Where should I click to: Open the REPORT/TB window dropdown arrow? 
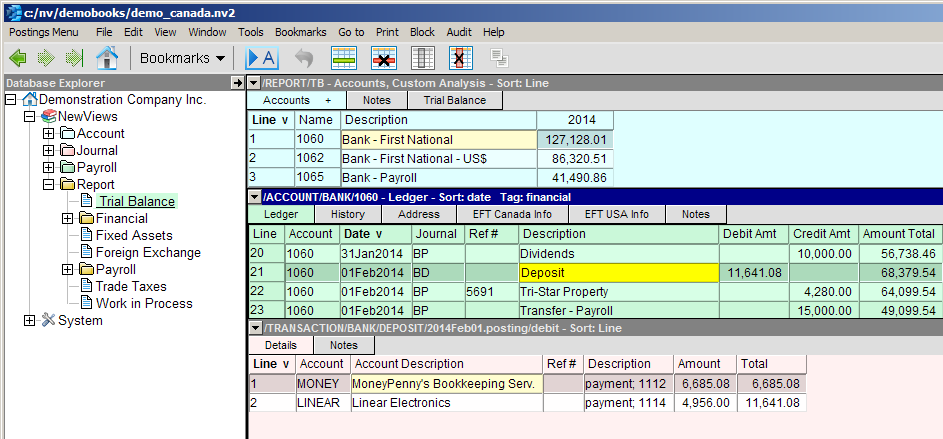[254, 83]
